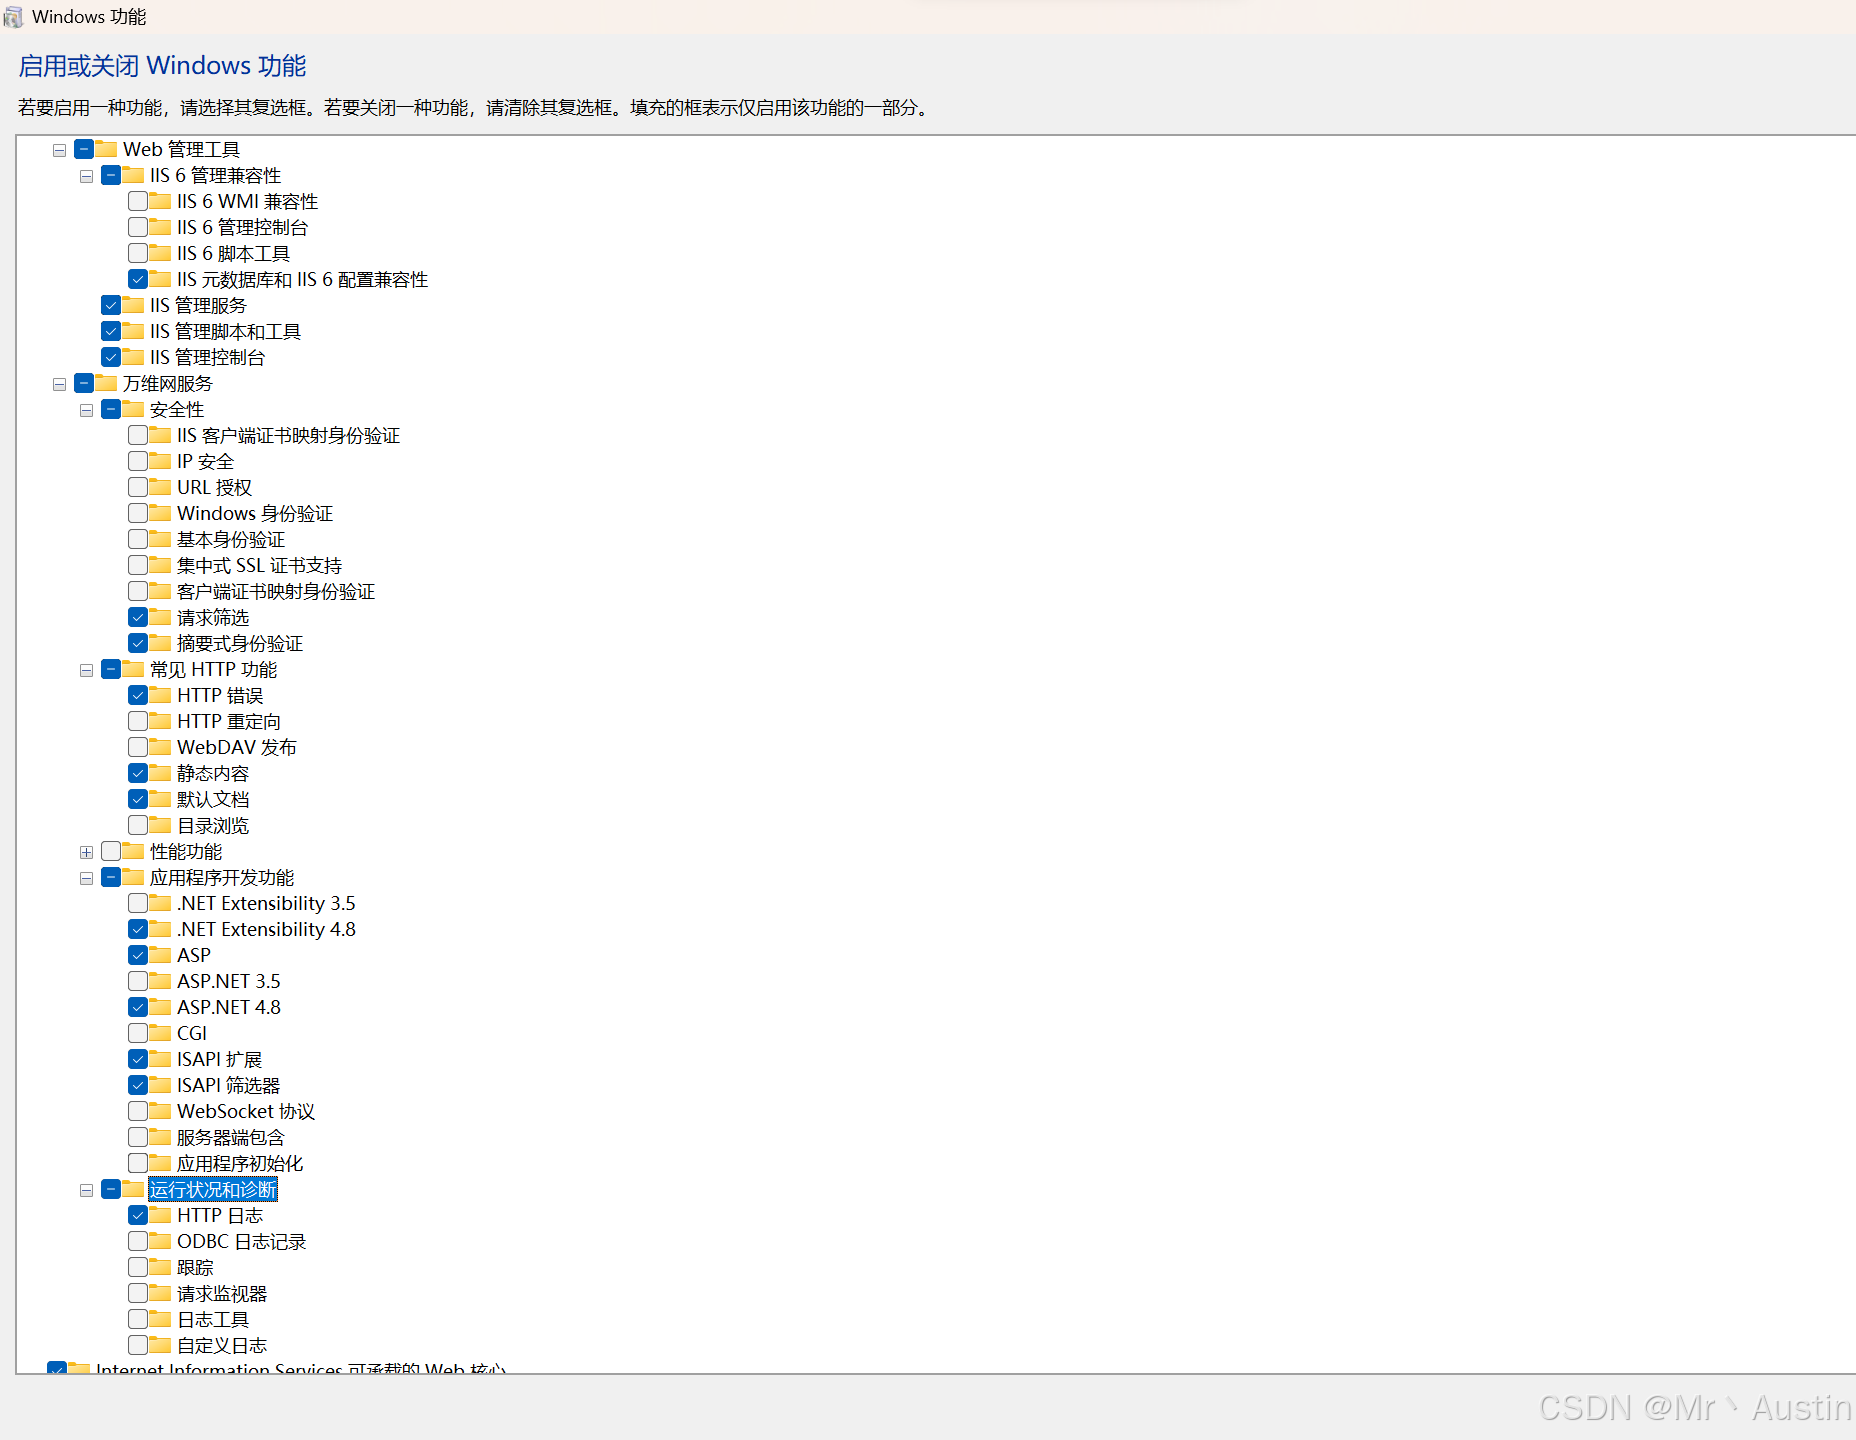Expand the 性能功能 tree node
This screenshot has height=1440, width=1856.
(x=87, y=852)
